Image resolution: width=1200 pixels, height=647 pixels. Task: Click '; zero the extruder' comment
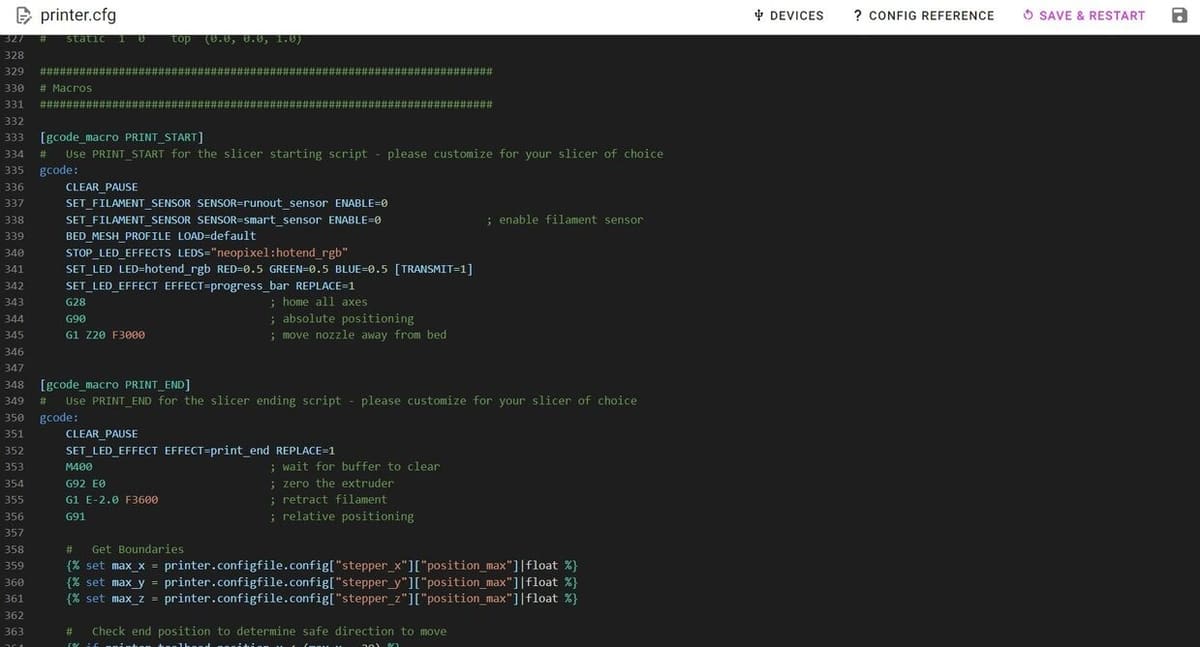click(332, 483)
